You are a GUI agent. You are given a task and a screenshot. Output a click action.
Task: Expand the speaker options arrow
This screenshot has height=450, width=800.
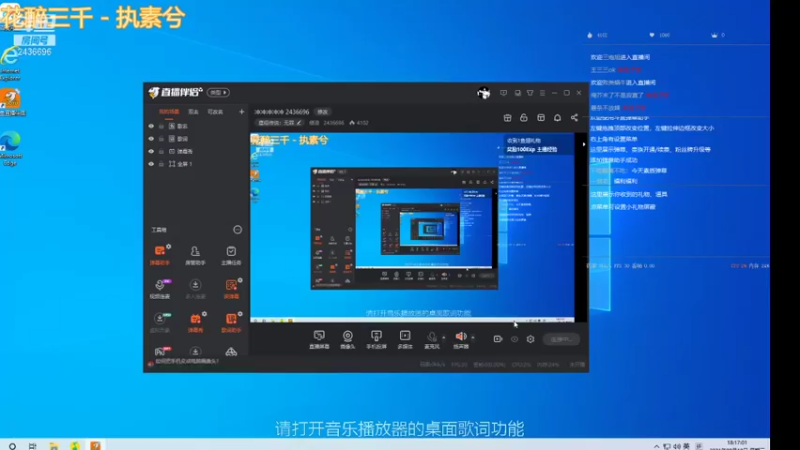click(x=473, y=337)
